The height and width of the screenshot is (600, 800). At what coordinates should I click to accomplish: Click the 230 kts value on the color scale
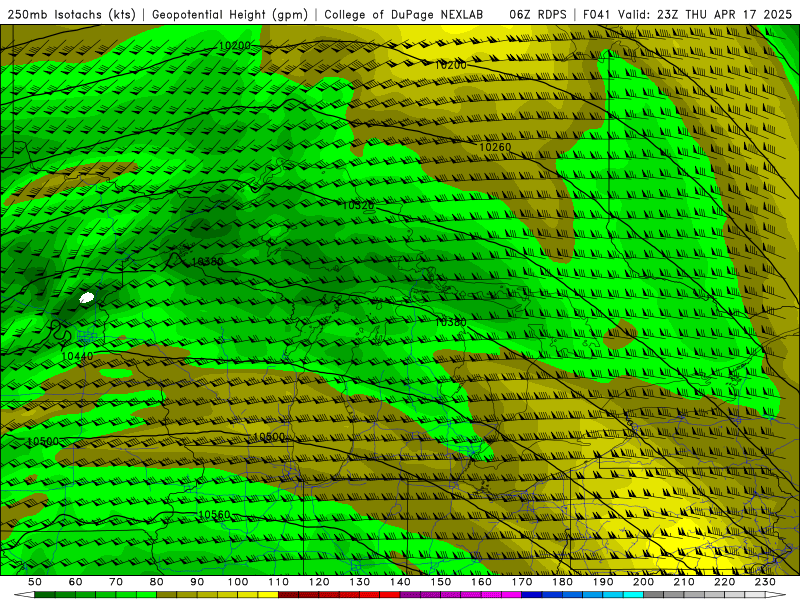click(x=765, y=582)
